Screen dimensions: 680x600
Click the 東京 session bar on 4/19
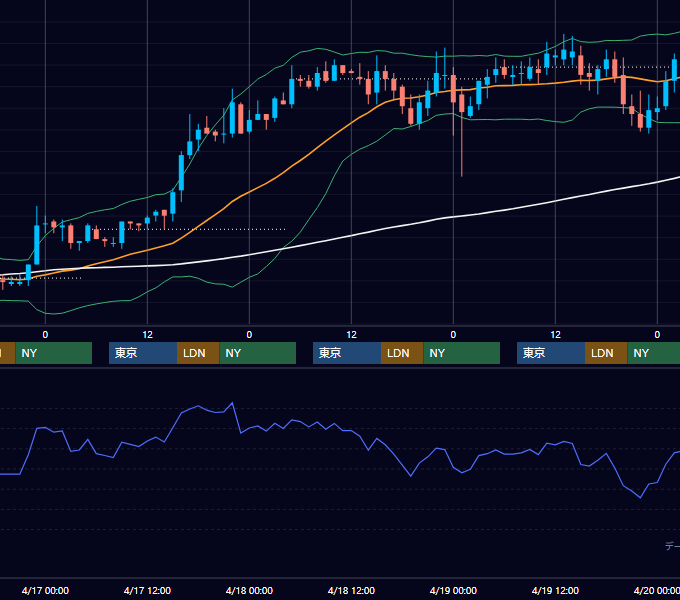(x=551, y=353)
